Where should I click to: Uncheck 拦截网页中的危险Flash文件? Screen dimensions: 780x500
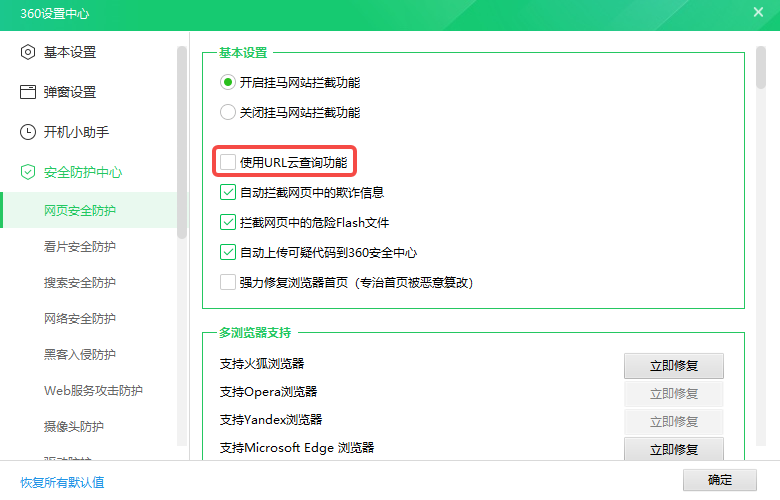(228, 222)
